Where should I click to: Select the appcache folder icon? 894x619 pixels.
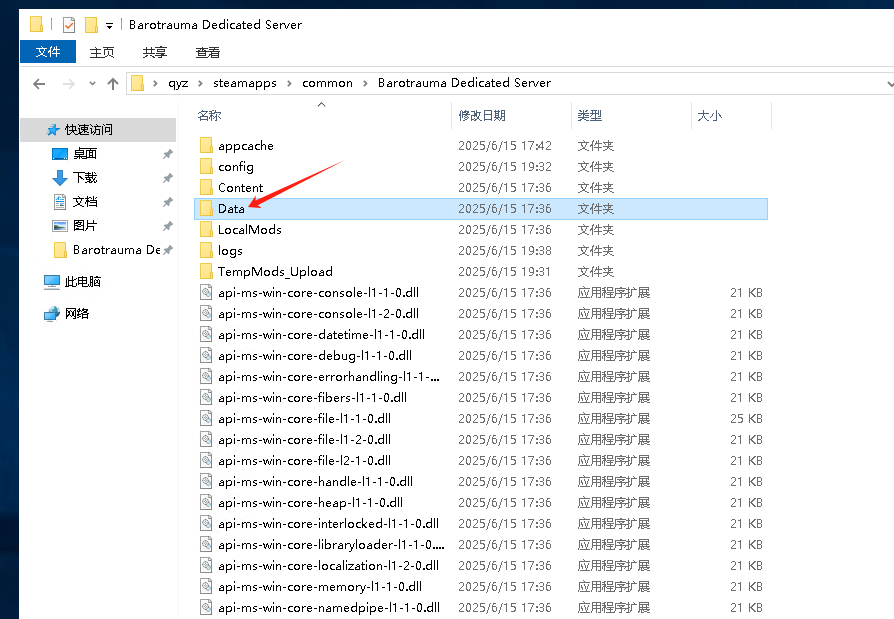(x=206, y=145)
